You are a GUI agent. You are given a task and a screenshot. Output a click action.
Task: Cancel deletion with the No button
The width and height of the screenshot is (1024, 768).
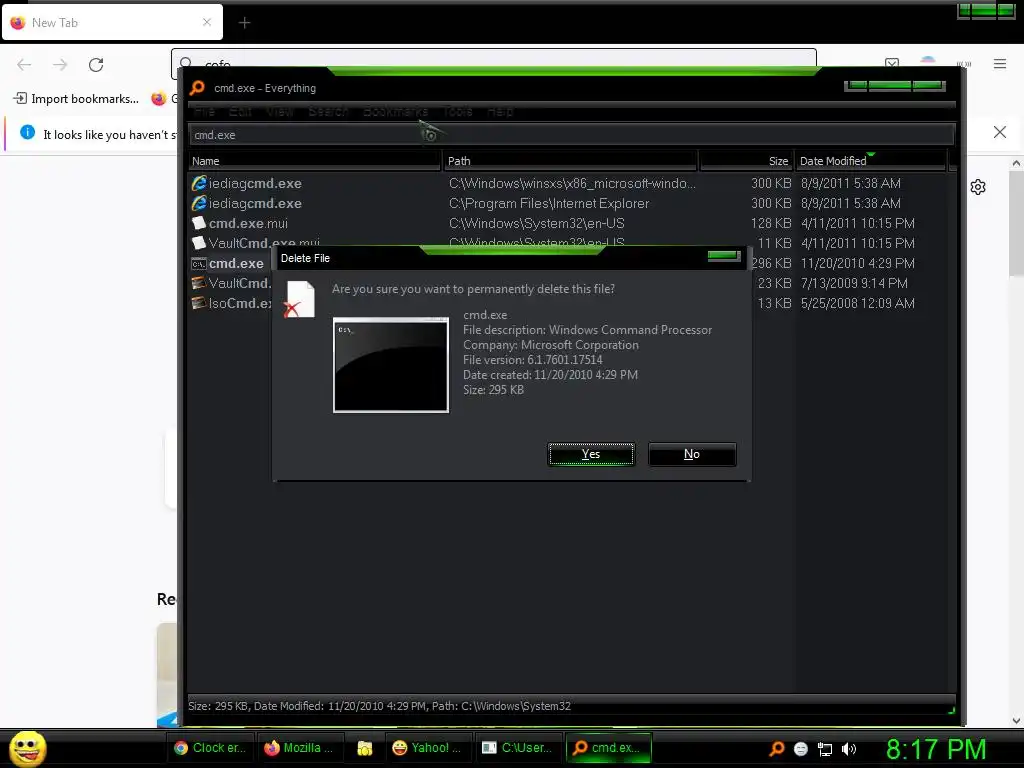click(x=692, y=454)
